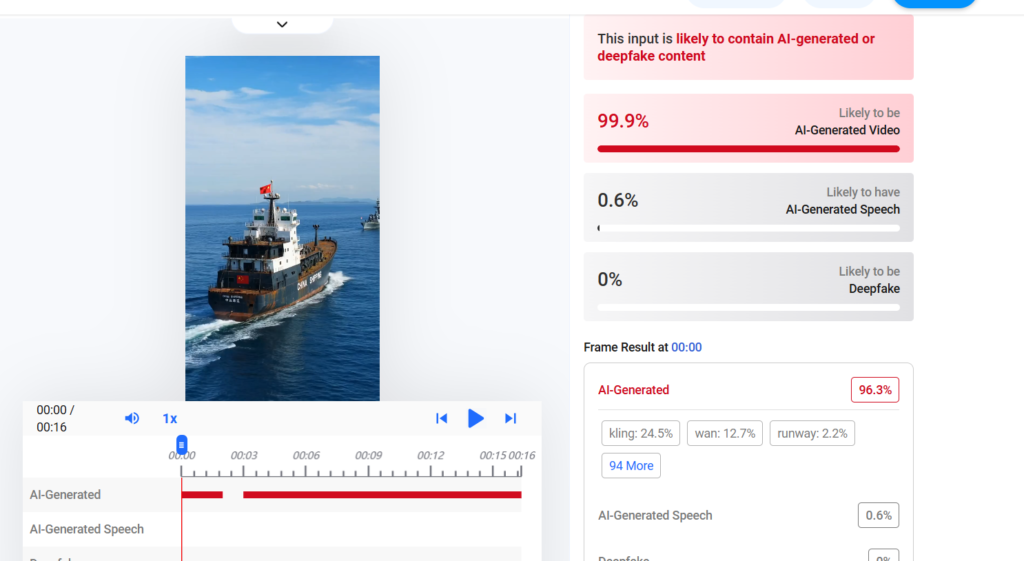Open the 0.6% AI-Generated Speech result card
Image resolution: width=1024 pixels, height=561 pixels.
(748, 207)
